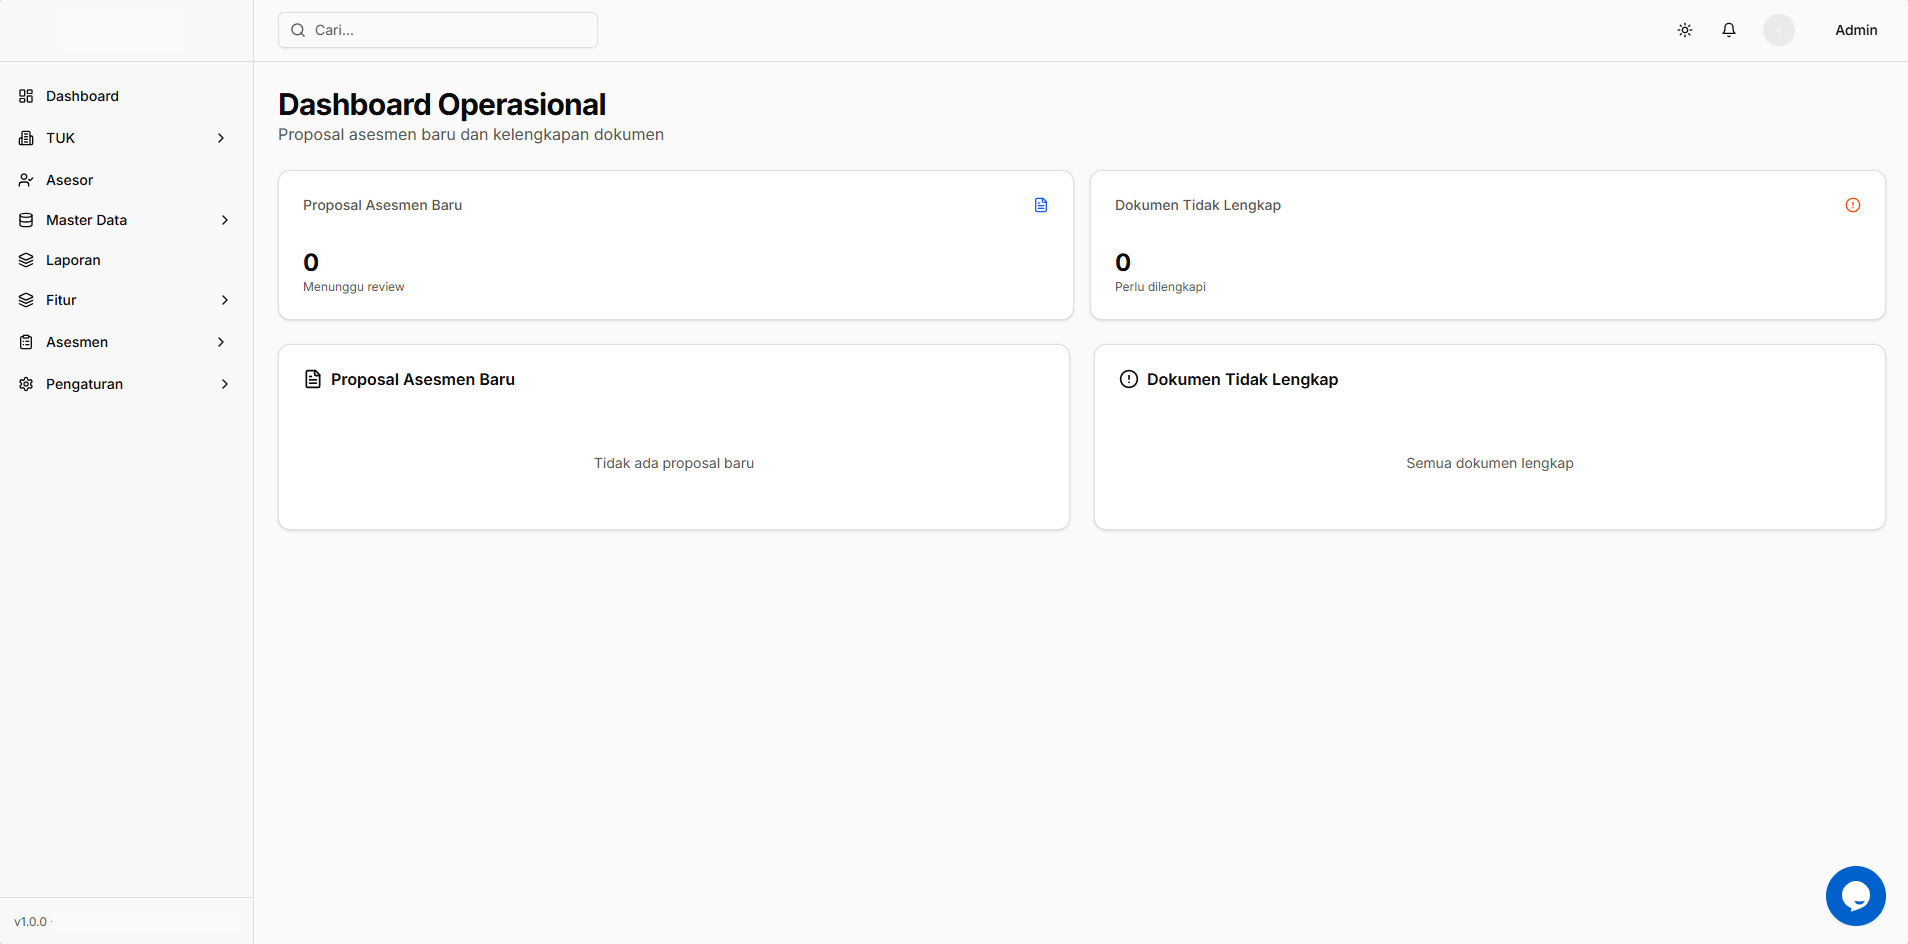Click the Asesmen clipboard icon

pos(26,342)
